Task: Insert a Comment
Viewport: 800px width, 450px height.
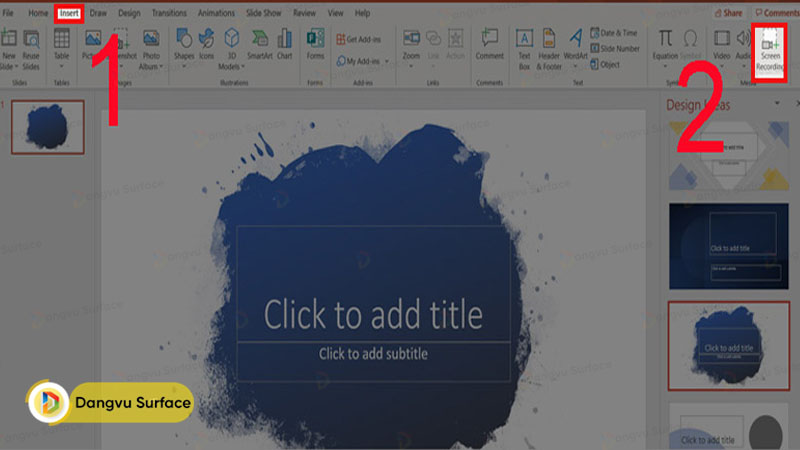Action: coord(489,45)
